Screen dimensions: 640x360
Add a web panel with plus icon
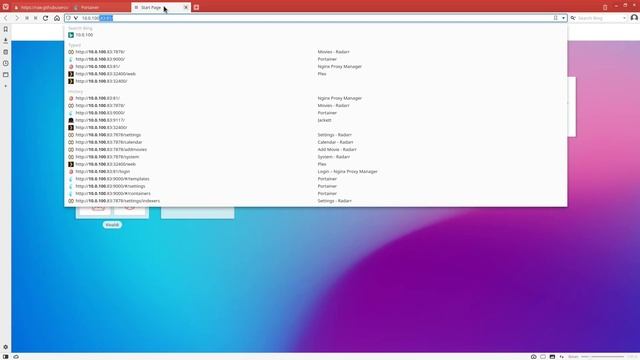point(6,86)
